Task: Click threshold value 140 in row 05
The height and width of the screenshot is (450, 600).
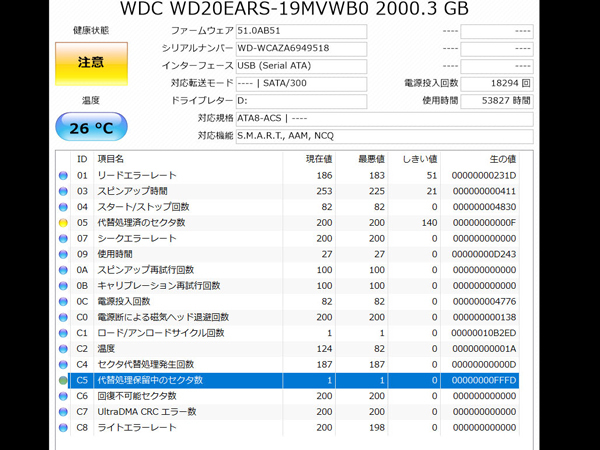Action: pos(429,223)
